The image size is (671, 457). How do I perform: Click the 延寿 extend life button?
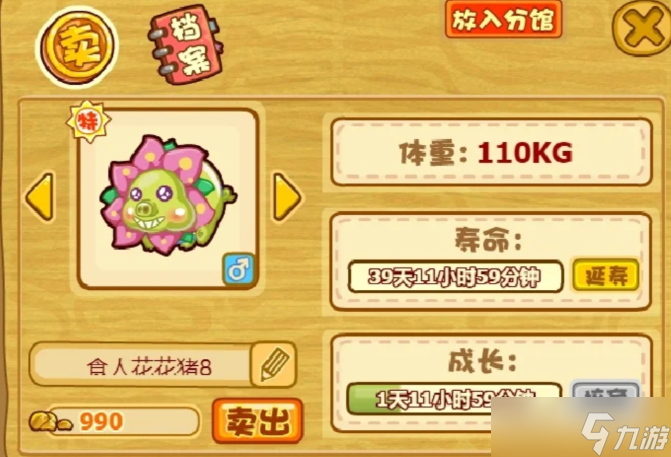pos(606,275)
